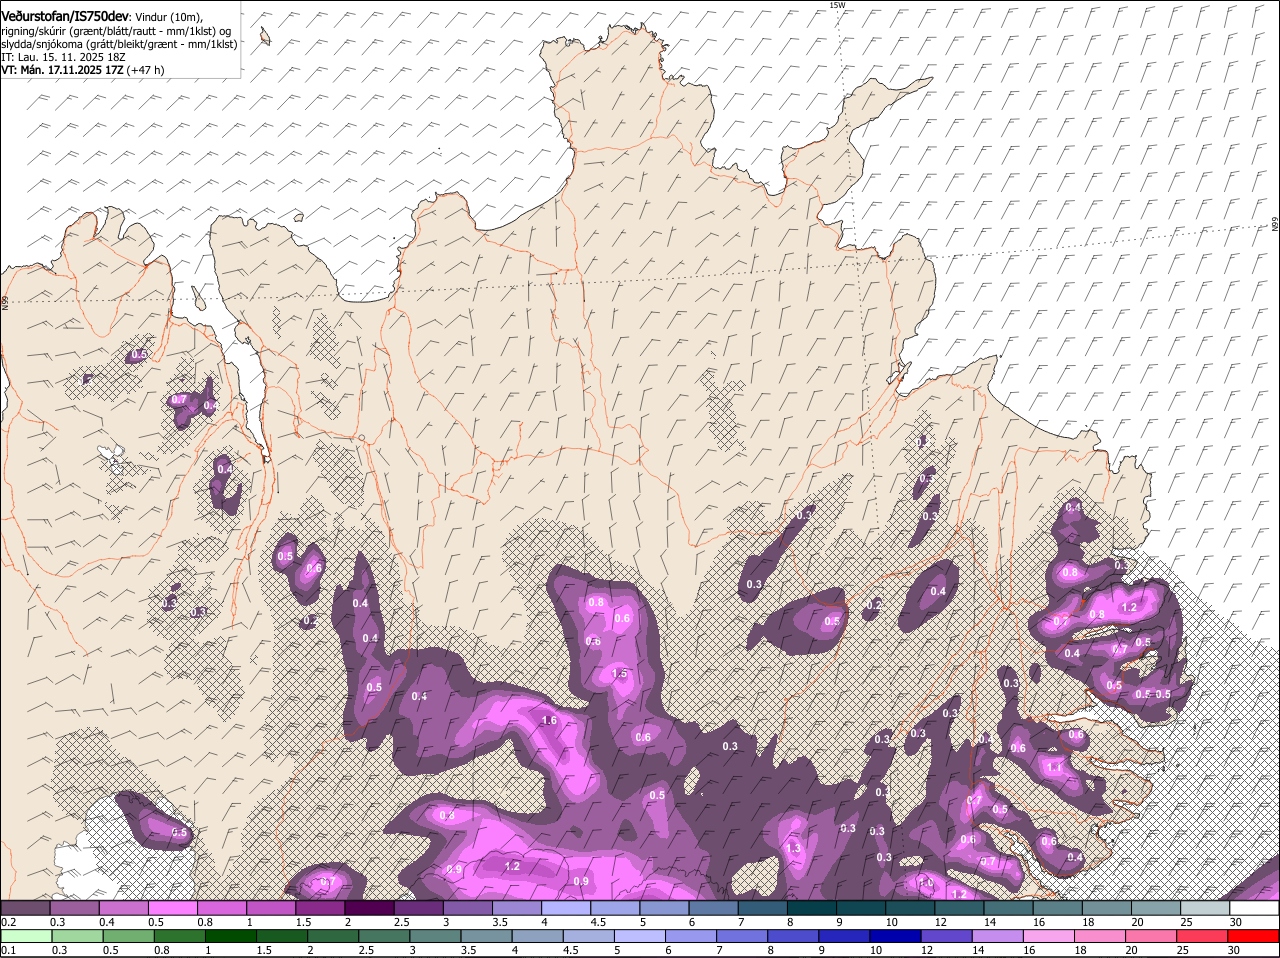The width and height of the screenshot is (1280, 958).
Task: Click the title text 'Veðurstofan/IS750dev'
Action: tap(64, 16)
